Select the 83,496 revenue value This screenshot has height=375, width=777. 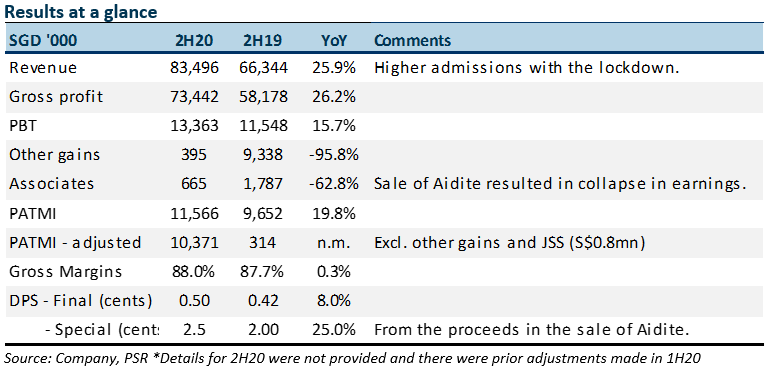pos(194,67)
